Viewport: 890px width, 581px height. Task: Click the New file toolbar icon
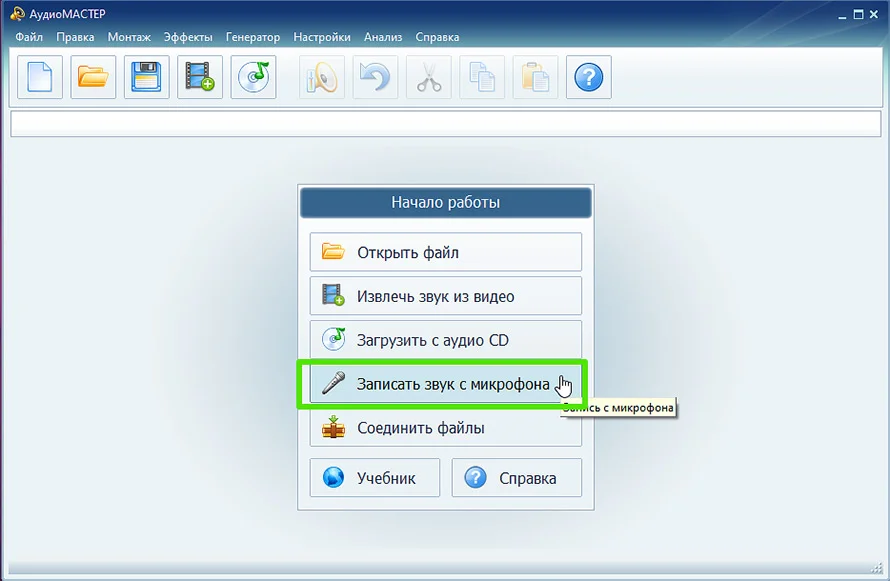pos(40,77)
